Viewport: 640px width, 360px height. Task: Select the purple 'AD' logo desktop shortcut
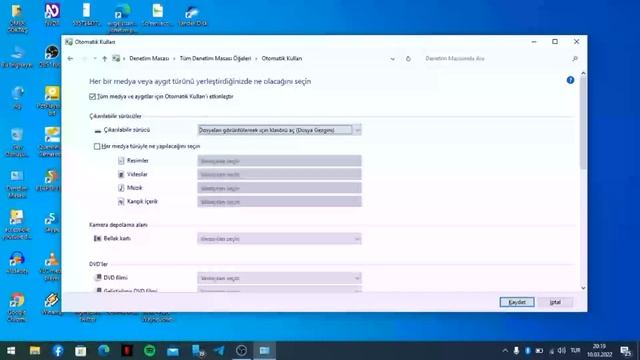pyautogui.click(x=52, y=14)
